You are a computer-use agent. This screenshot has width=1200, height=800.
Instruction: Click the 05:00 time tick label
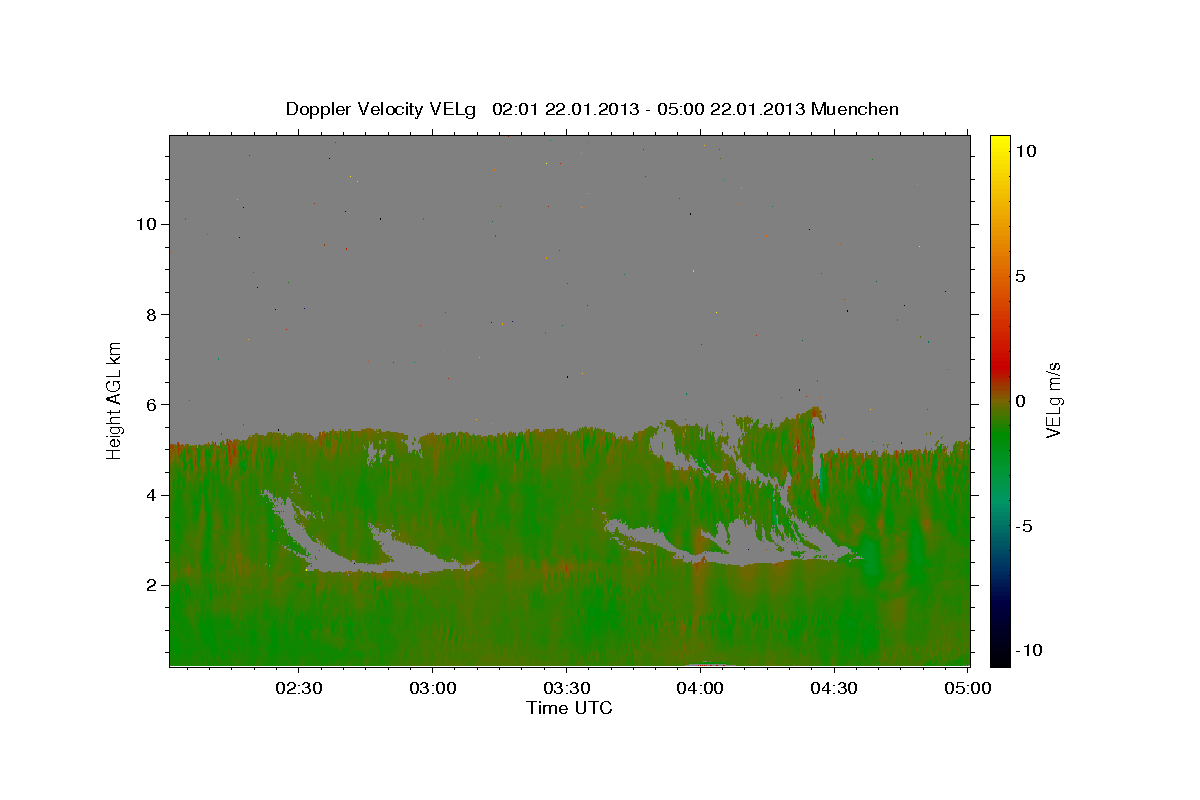pos(968,689)
